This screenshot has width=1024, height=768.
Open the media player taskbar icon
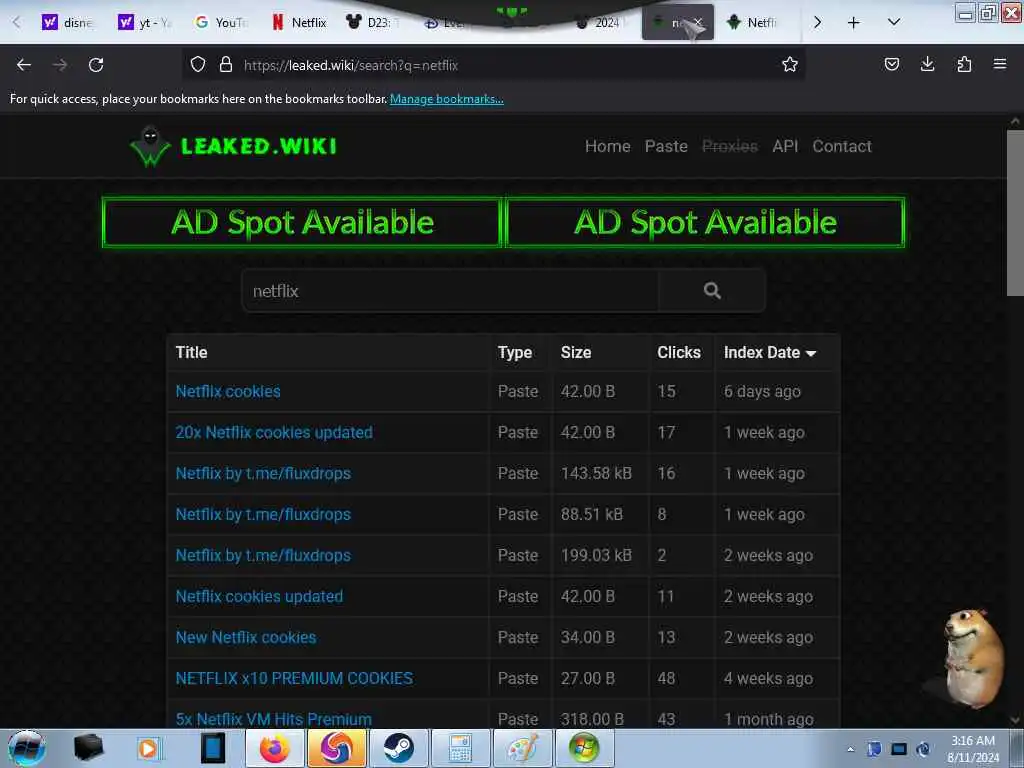pos(148,748)
